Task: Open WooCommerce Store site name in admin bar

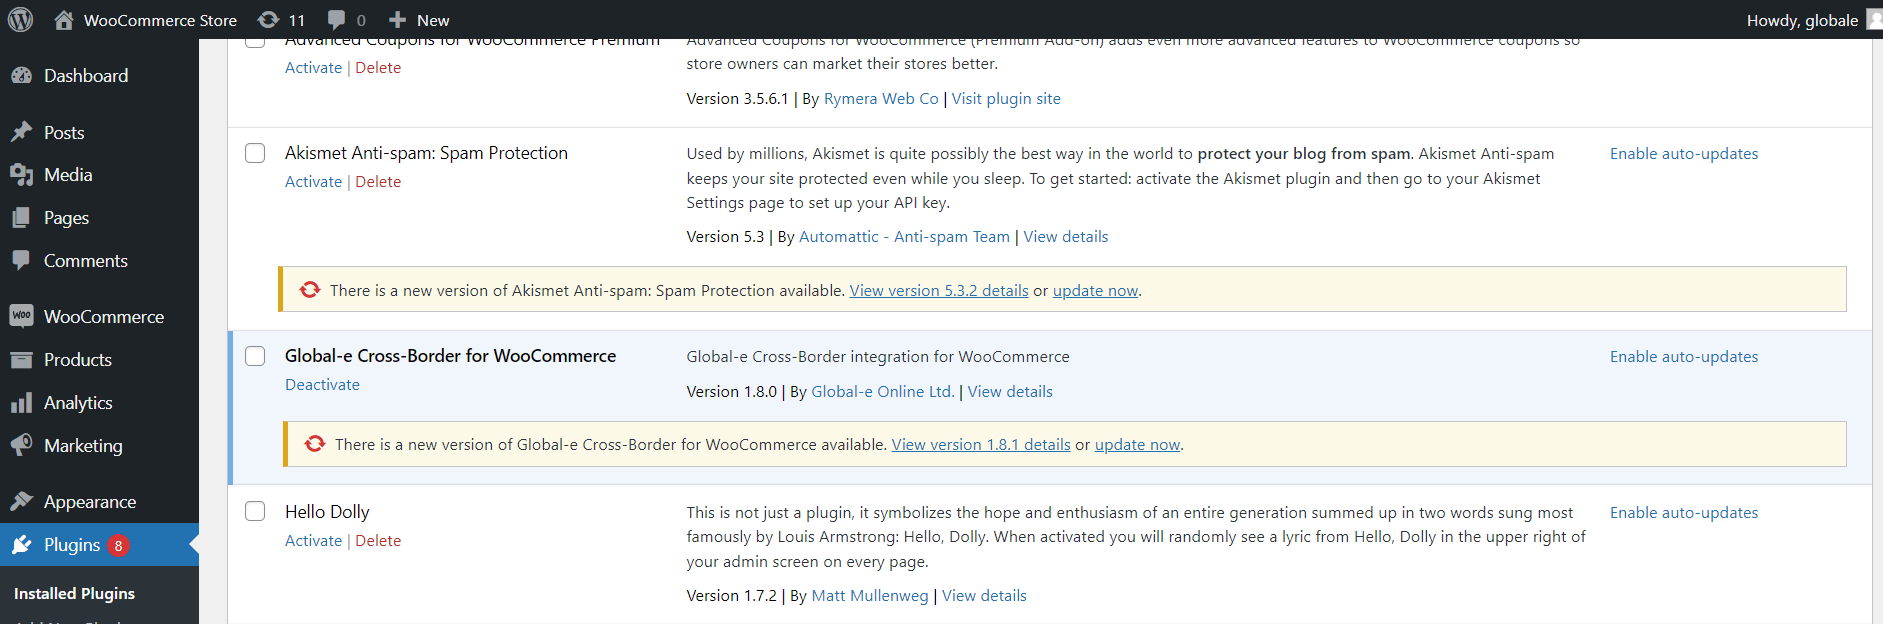Action: click(x=160, y=20)
